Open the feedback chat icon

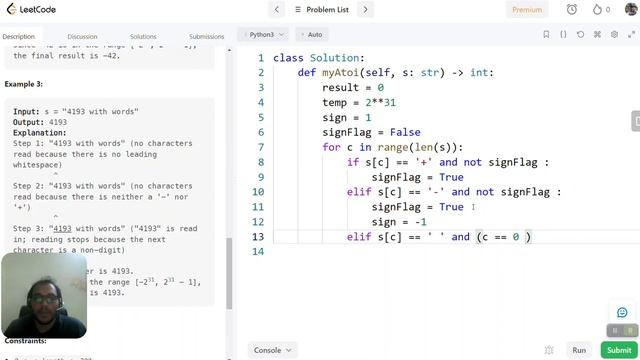(622, 312)
